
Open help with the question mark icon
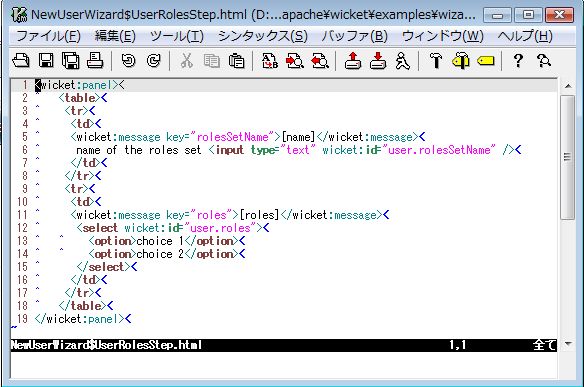[518, 61]
